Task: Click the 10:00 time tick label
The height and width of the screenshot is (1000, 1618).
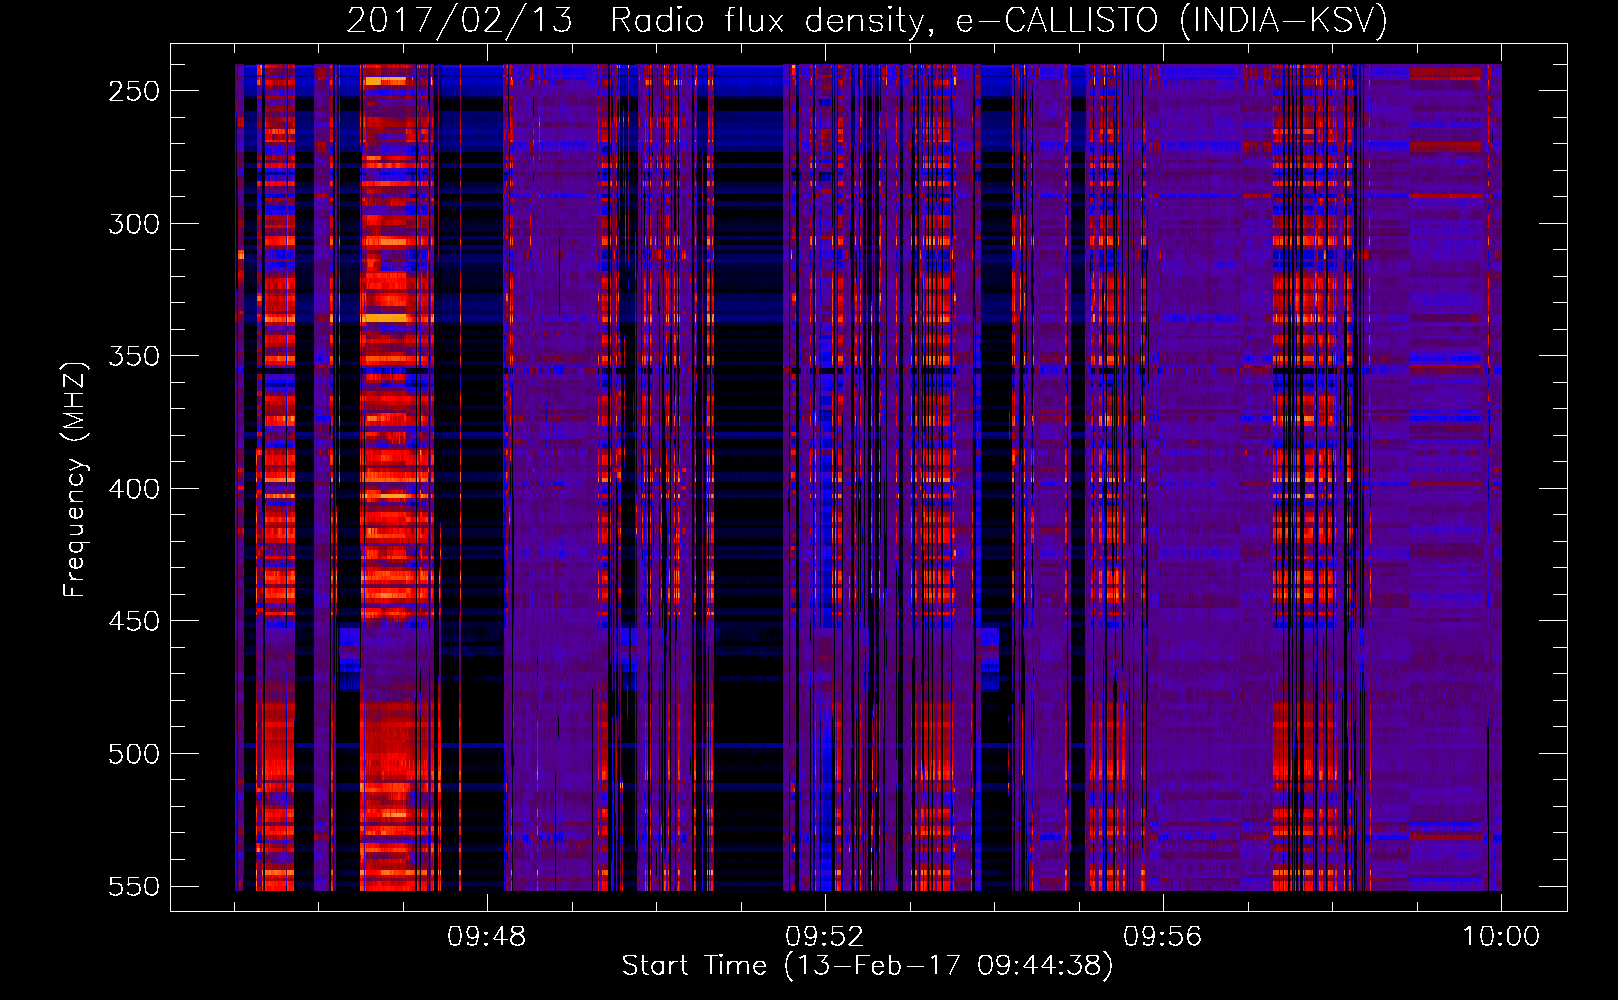Action: (1501, 937)
